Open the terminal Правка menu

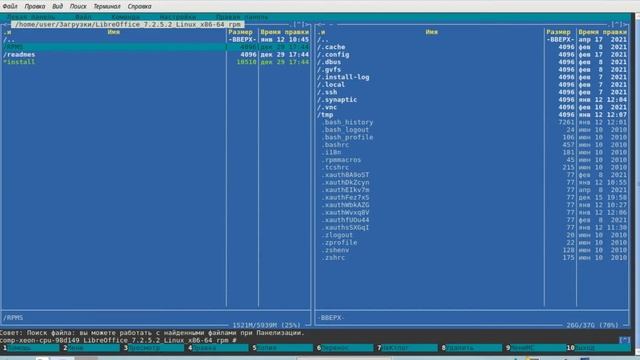[35, 7]
